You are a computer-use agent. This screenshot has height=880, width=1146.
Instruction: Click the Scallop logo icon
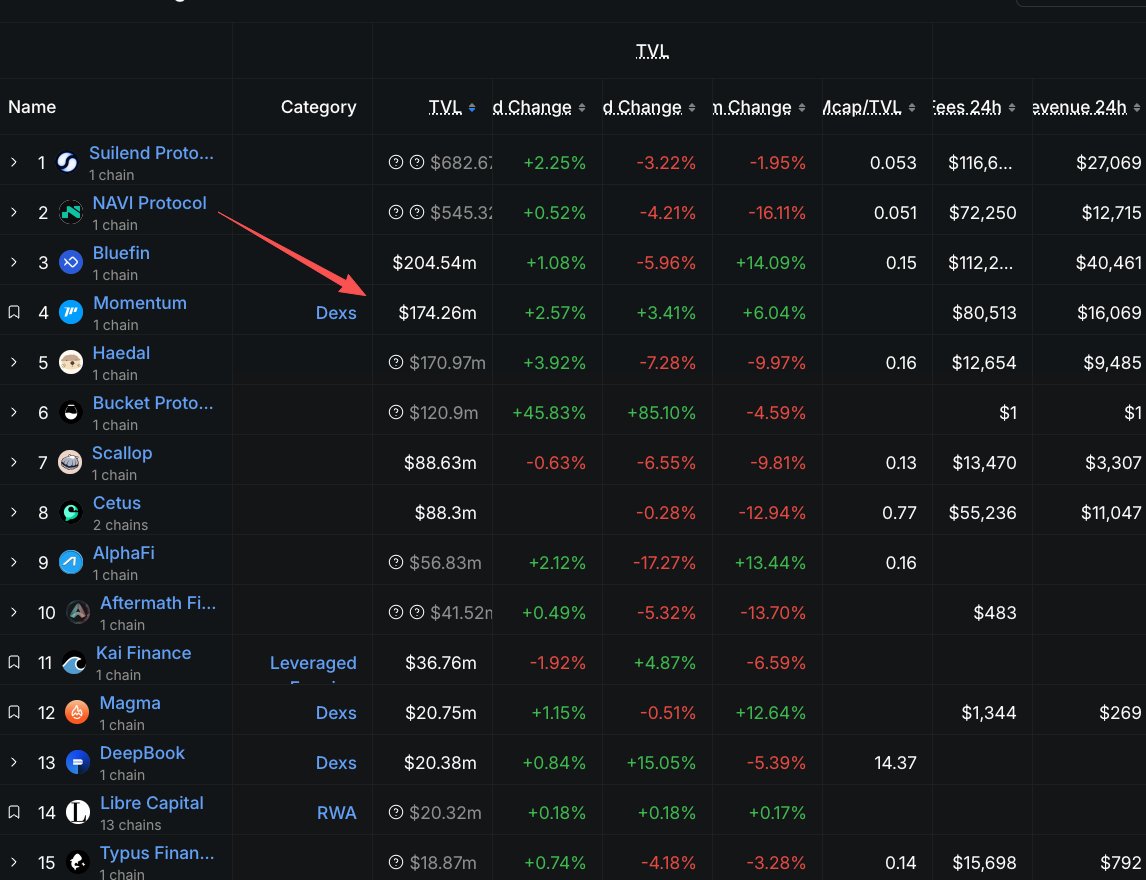point(70,463)
